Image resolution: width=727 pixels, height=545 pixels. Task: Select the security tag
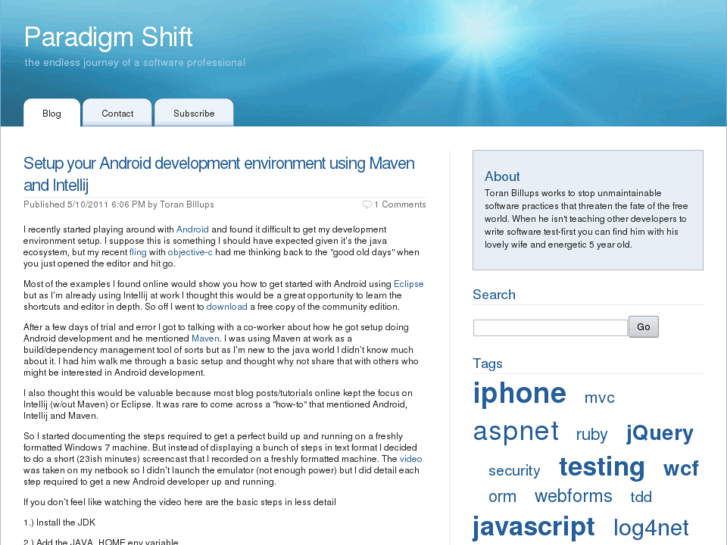tap(514, 470)
